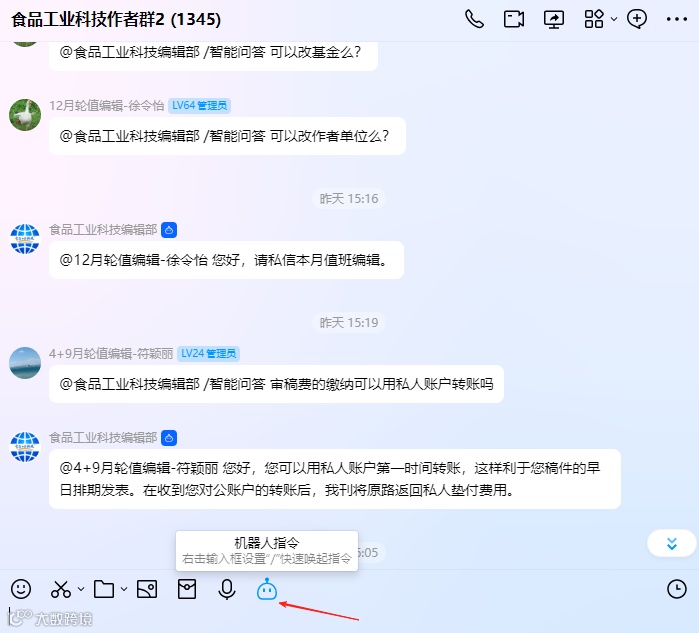Click the reply about 私人账户第一时间转账

335,479
